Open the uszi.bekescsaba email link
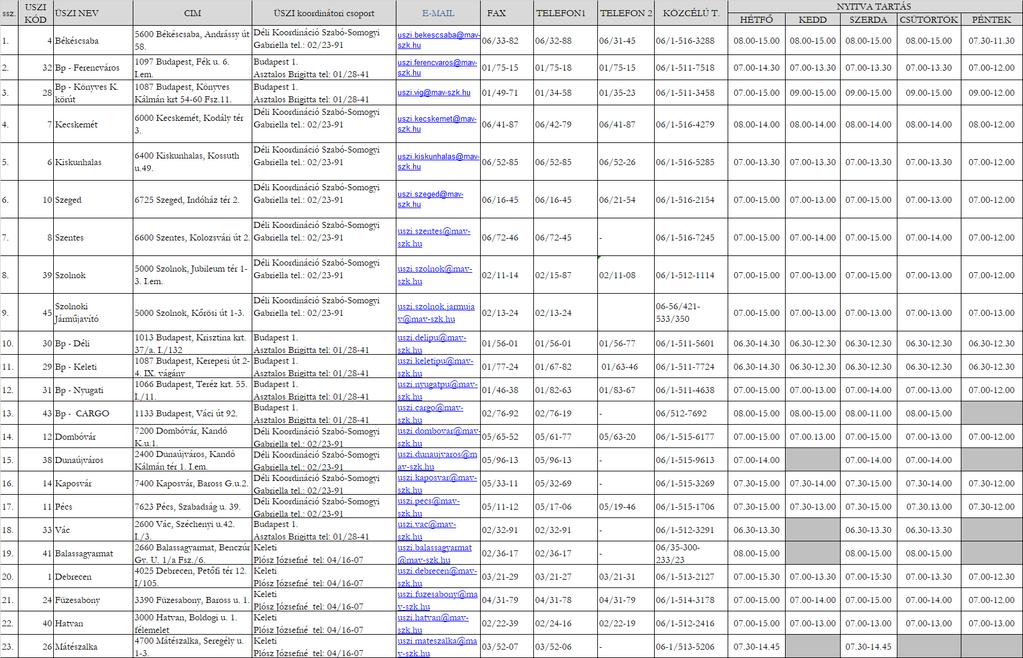 click(438, 40)
